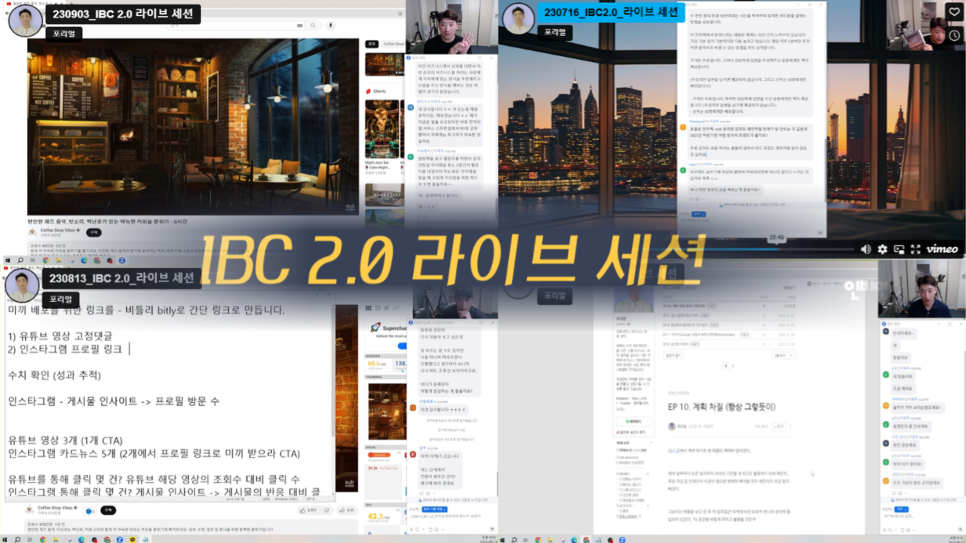Image resolution: width=966 pixels, height=543 pixels.
Task: Click the subscribe button in 230903 YouTube page
Action: 94,232
